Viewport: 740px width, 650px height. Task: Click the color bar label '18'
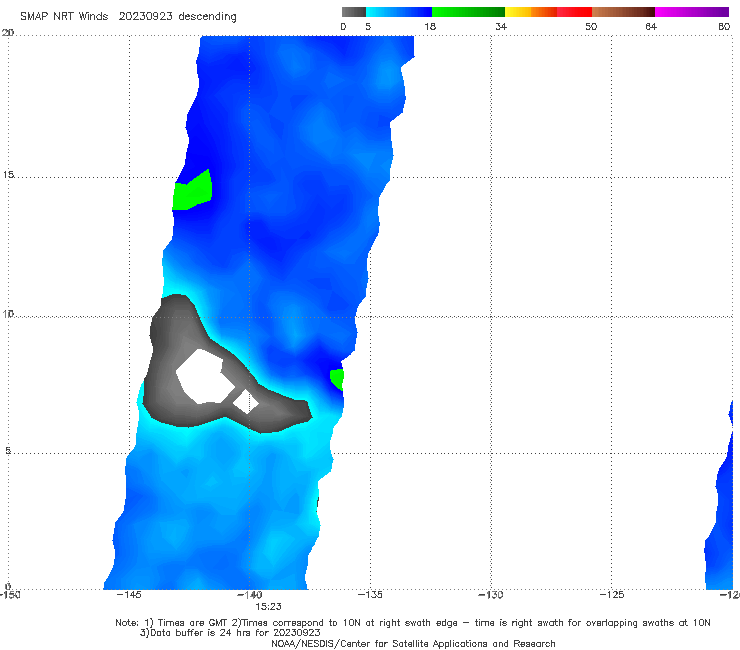430,26
